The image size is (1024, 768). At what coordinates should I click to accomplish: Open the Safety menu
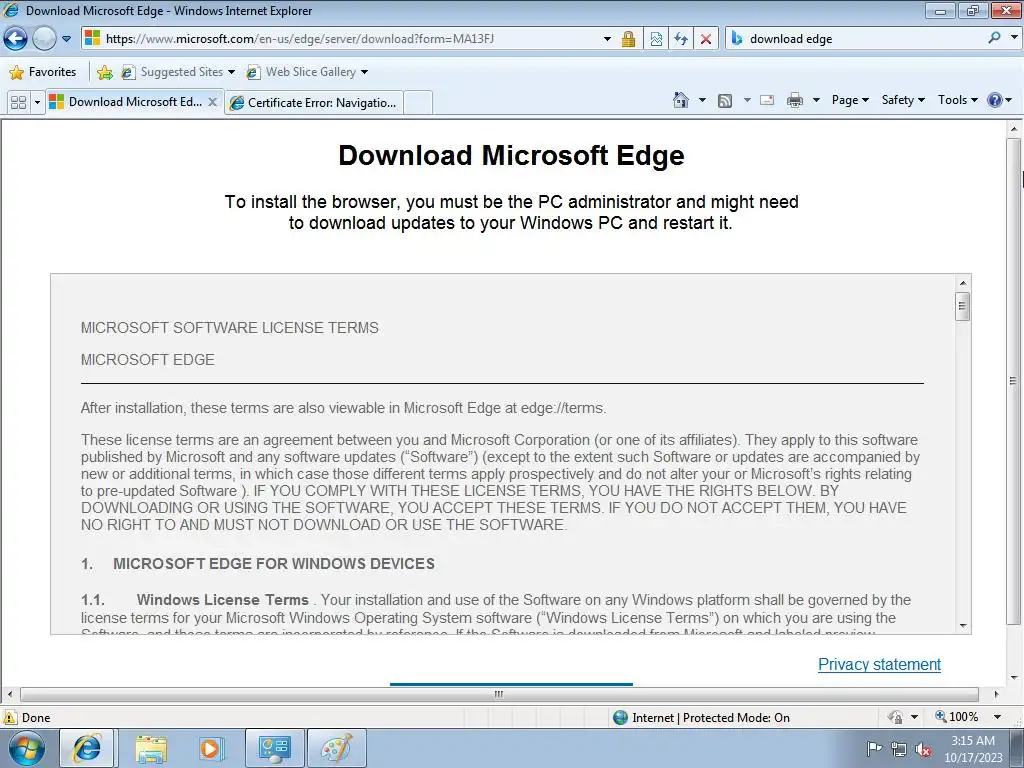click(903, 100)
